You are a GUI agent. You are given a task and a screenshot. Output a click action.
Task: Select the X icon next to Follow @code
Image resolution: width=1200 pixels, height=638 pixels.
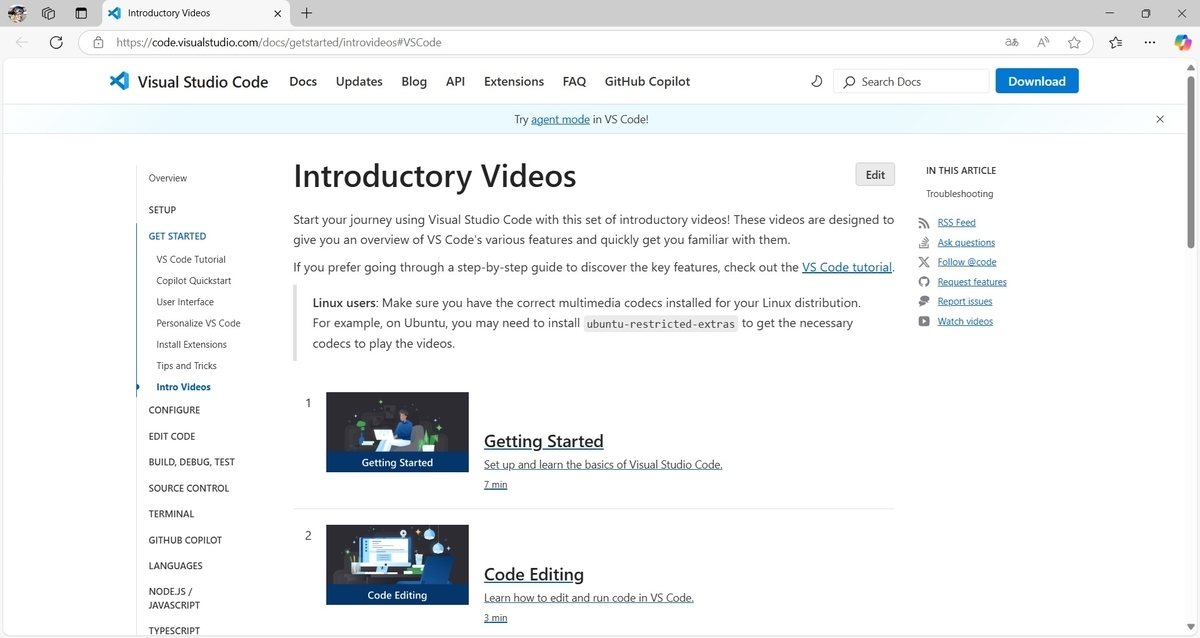click(923, 261)
